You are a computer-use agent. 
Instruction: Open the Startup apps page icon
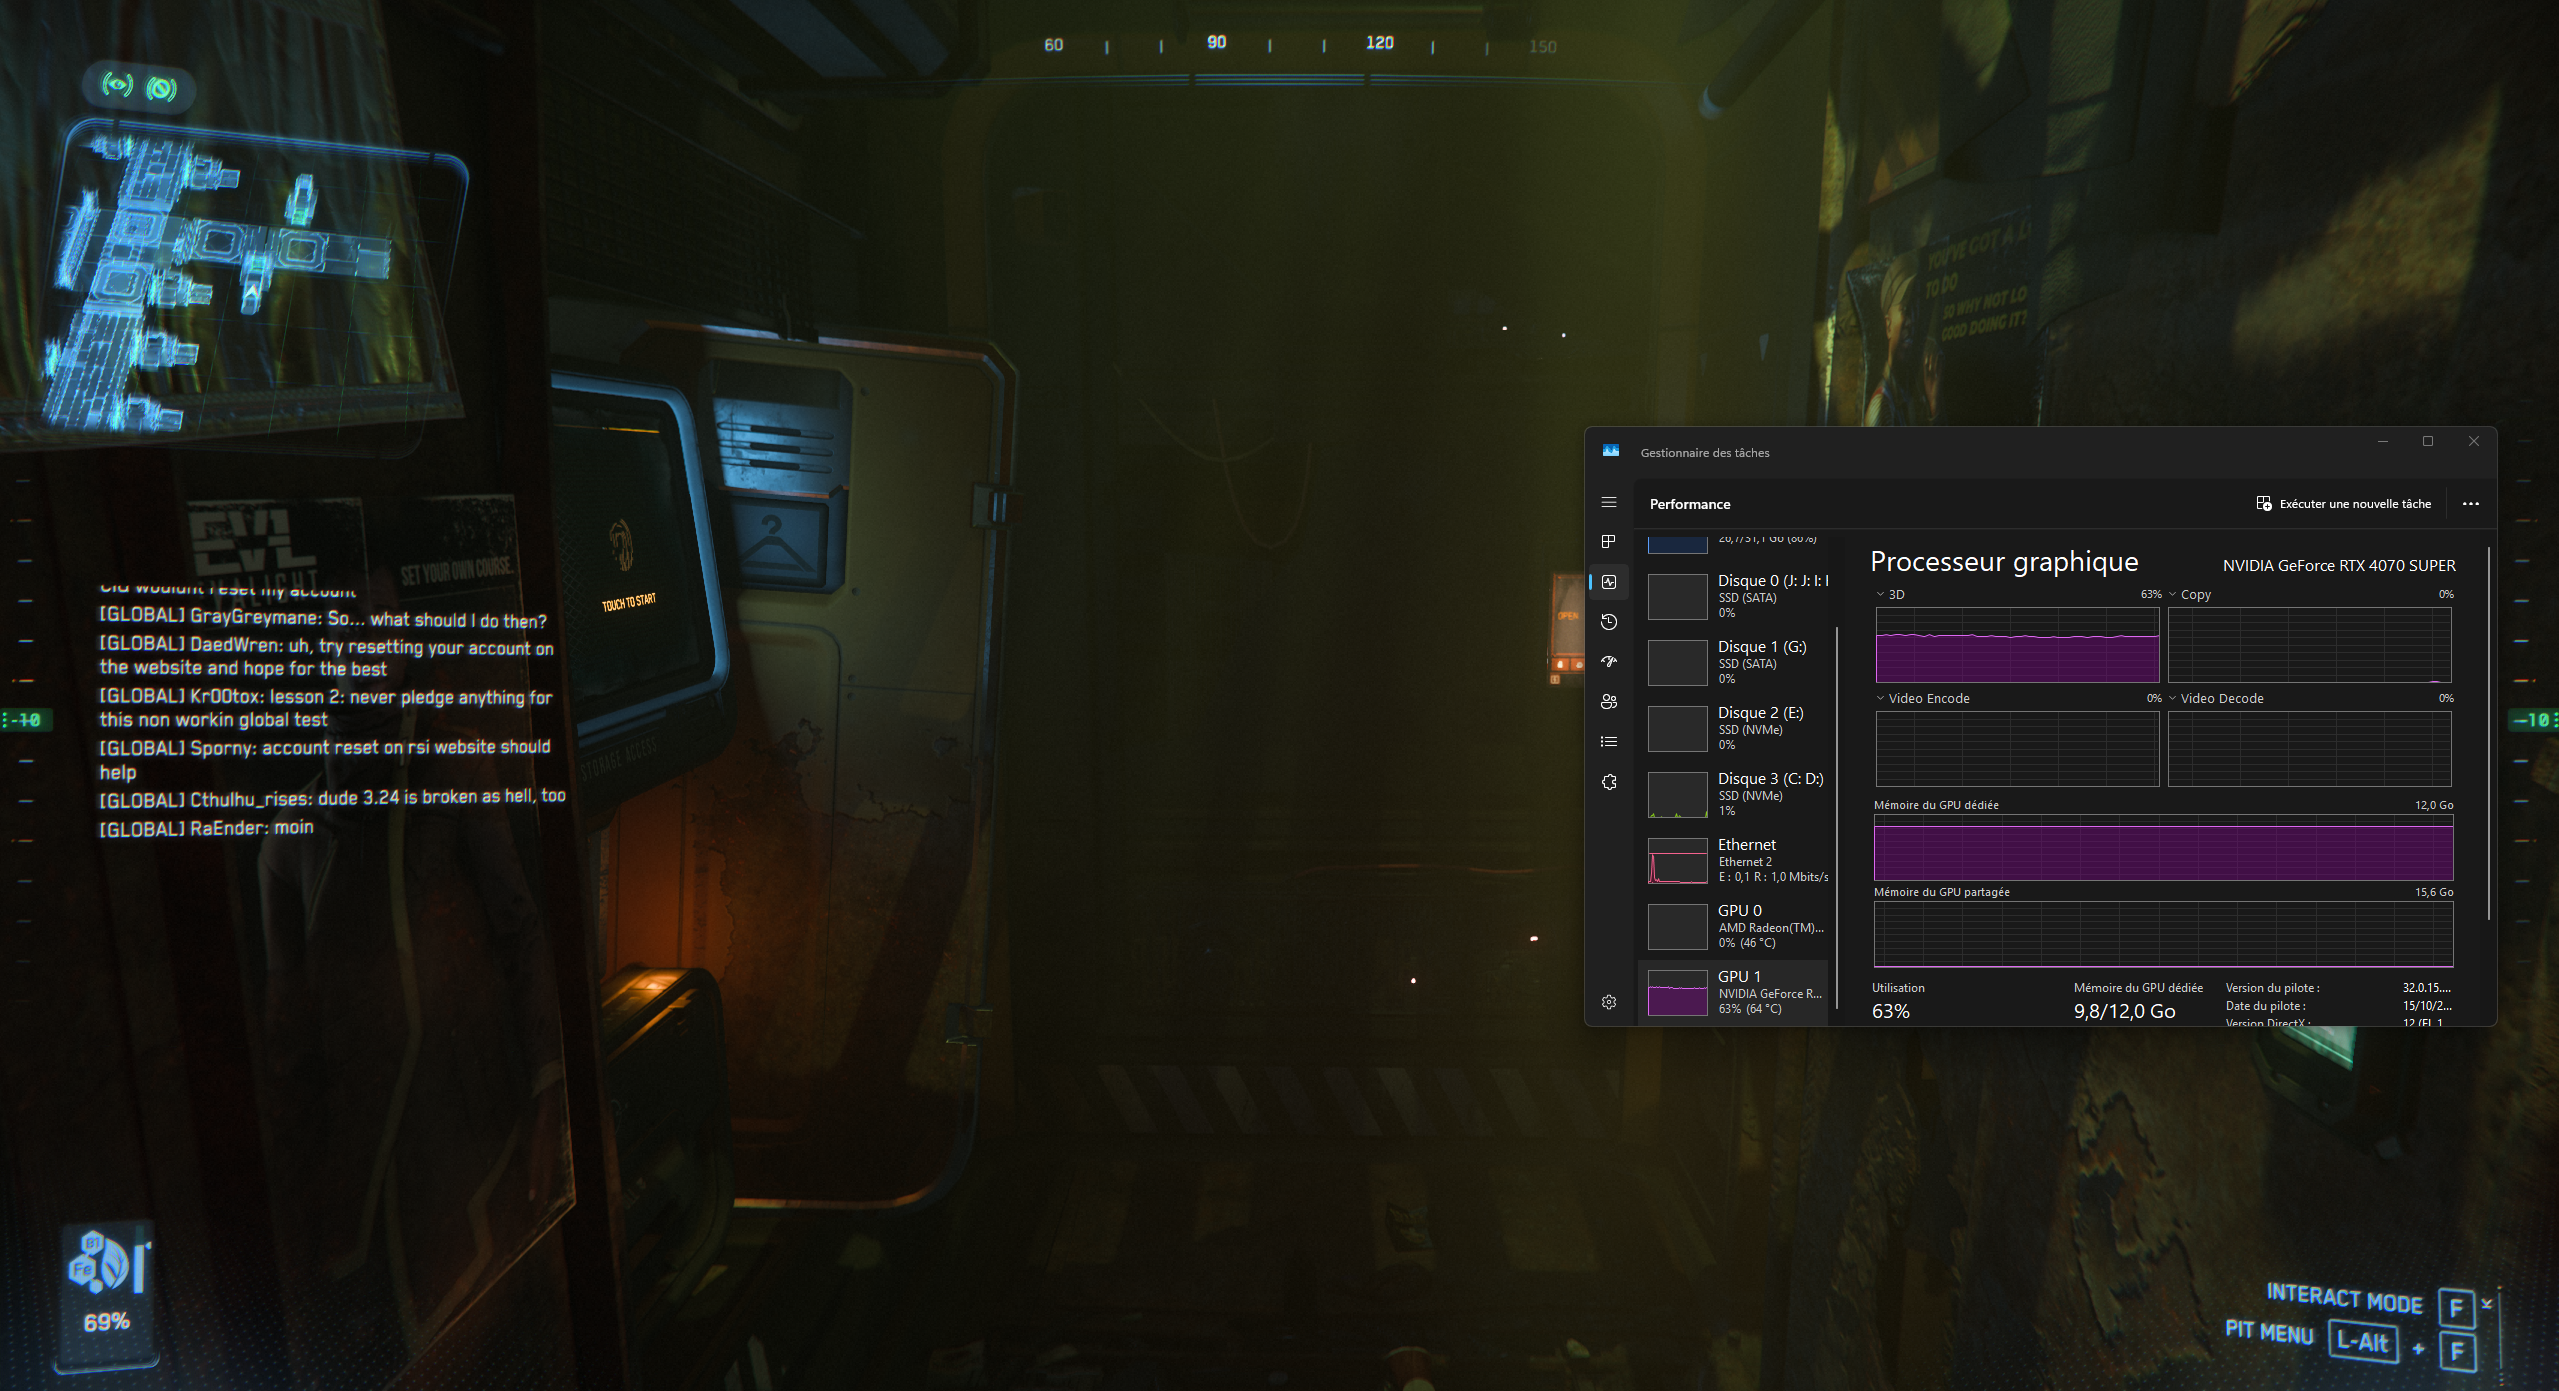(x=1609, y=662)
